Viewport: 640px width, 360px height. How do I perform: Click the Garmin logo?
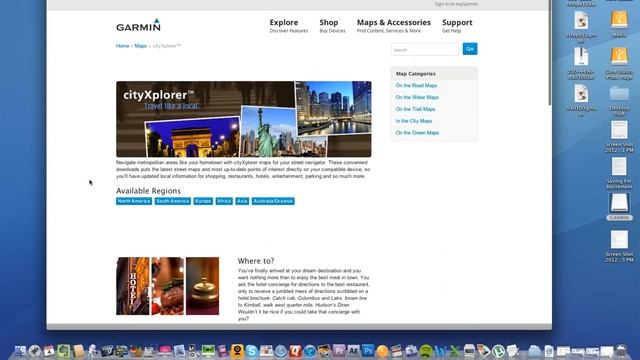138,25
